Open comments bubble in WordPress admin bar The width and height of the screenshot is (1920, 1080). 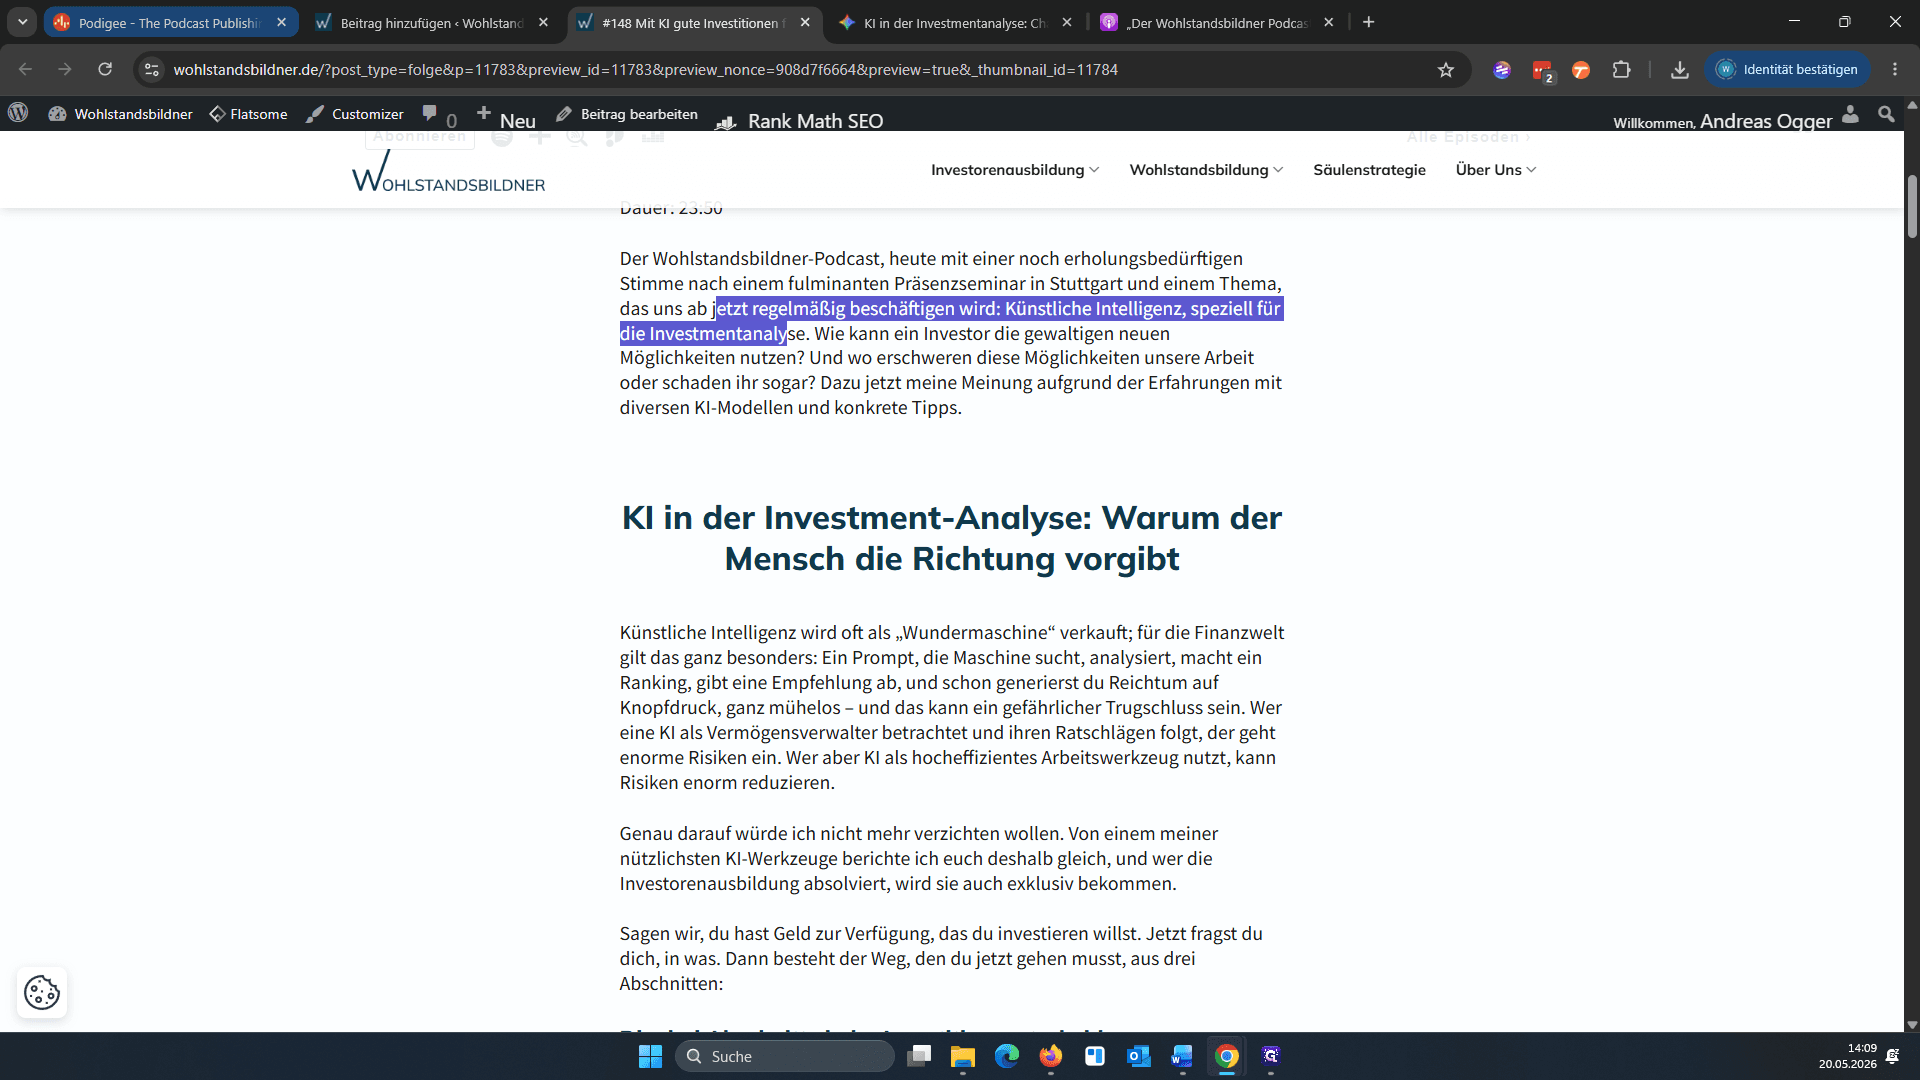[x=439, y=115]
